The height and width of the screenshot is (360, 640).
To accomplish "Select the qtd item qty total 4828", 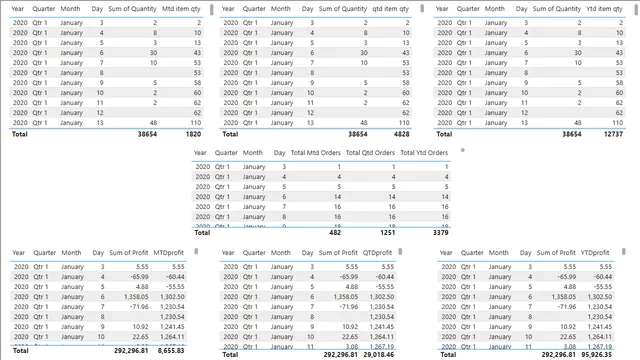I will pos(401,134).
